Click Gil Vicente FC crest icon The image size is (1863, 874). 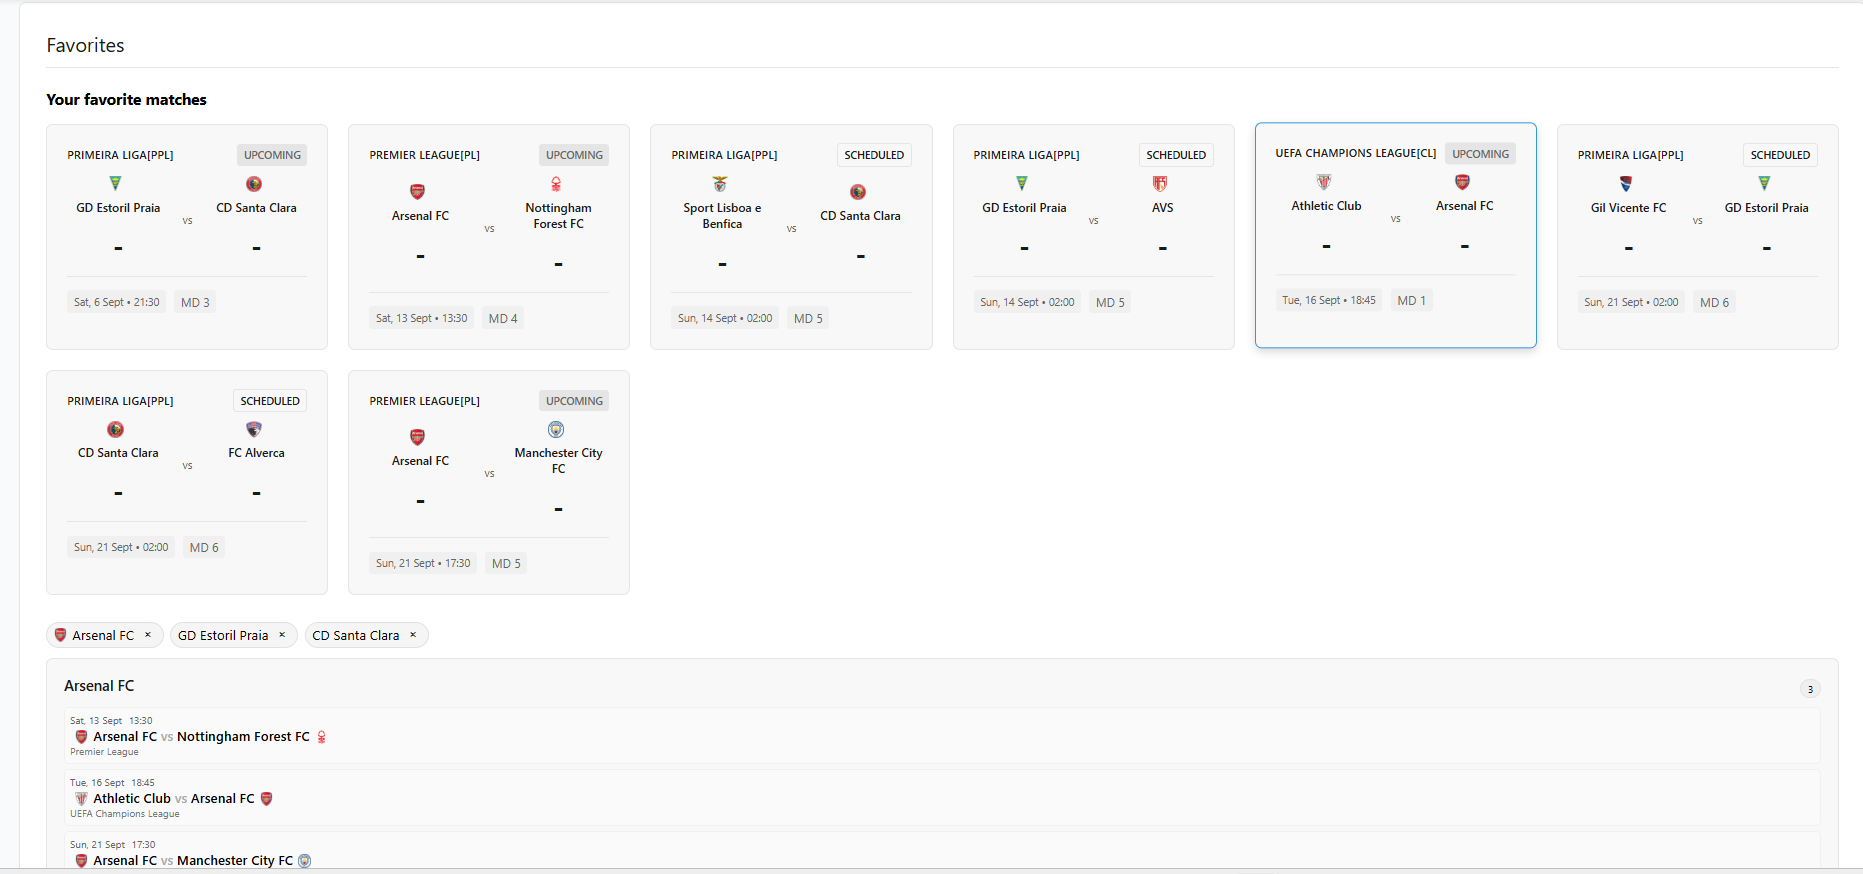click(1626, 184)
